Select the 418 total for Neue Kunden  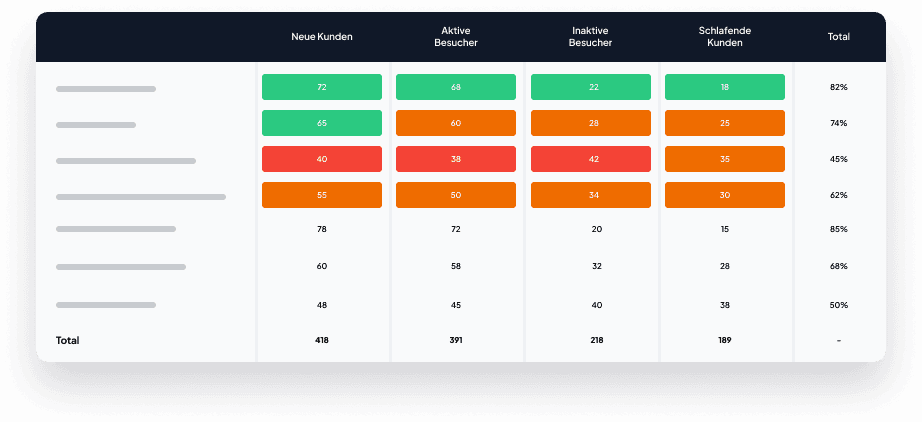click(x=321, y=340)
